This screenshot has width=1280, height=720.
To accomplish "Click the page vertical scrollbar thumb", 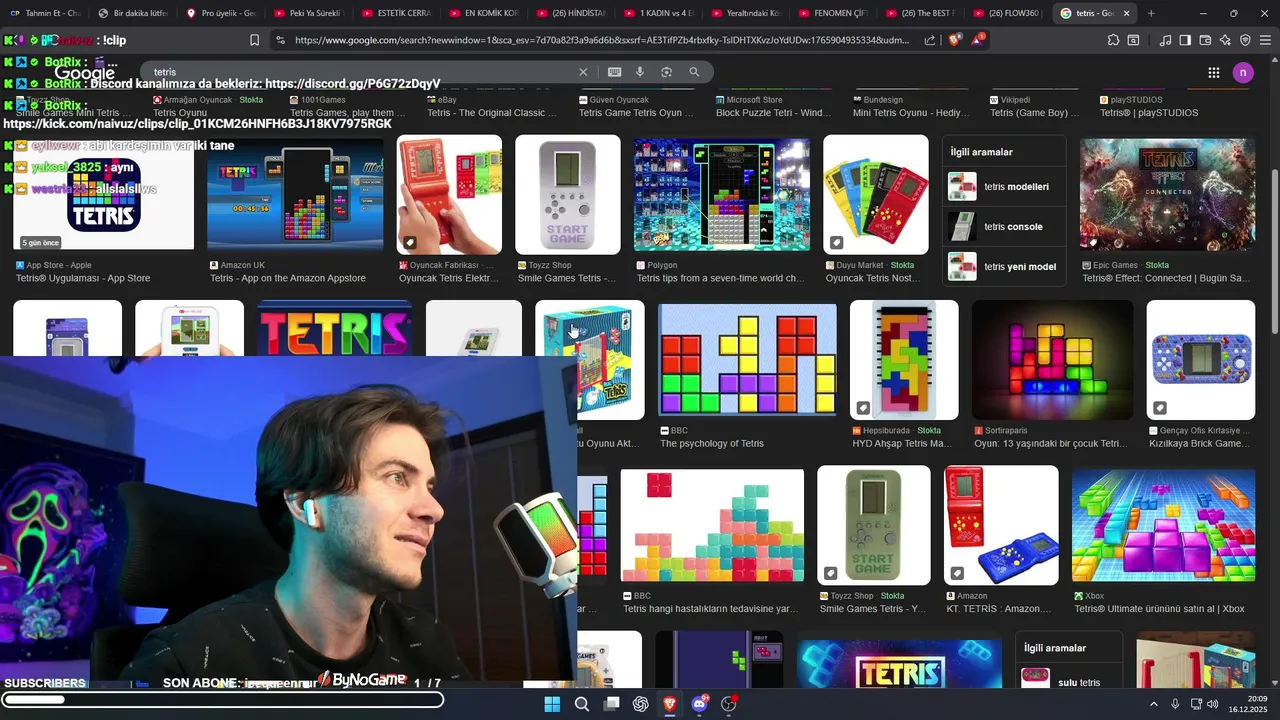I will pyautogui.click(x=1274, y=253).
